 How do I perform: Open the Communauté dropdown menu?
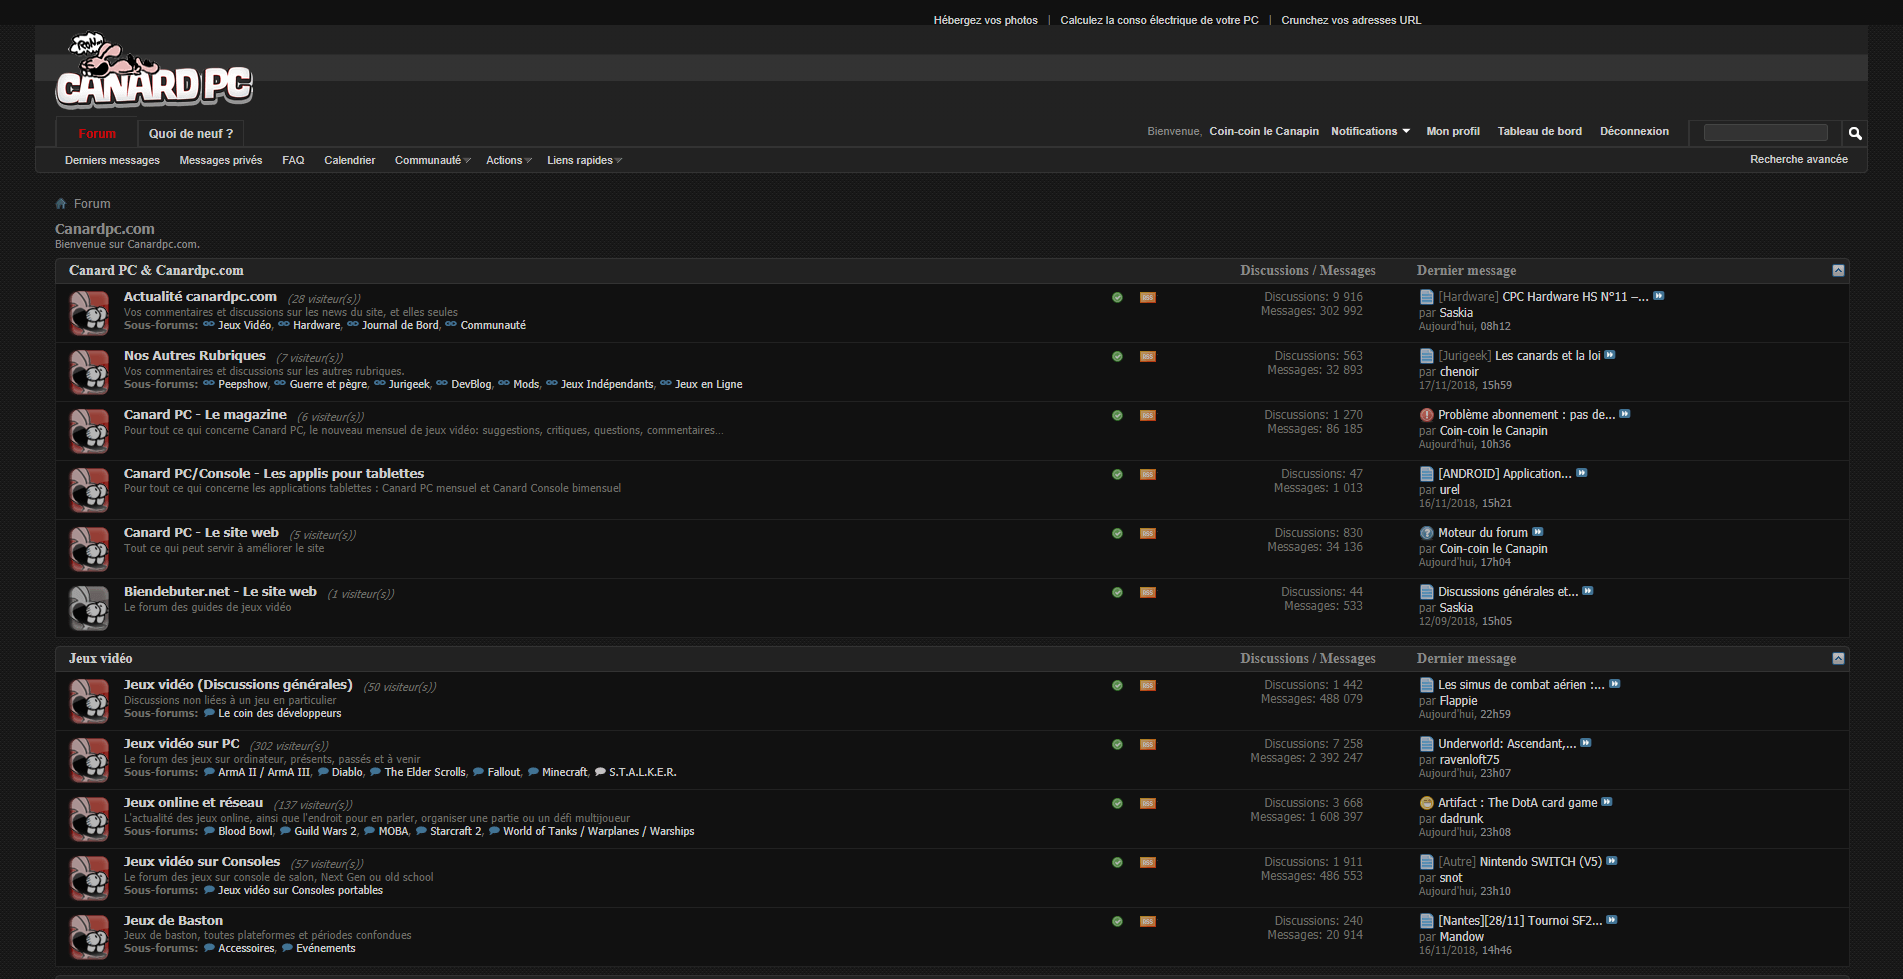click(432, 160)
